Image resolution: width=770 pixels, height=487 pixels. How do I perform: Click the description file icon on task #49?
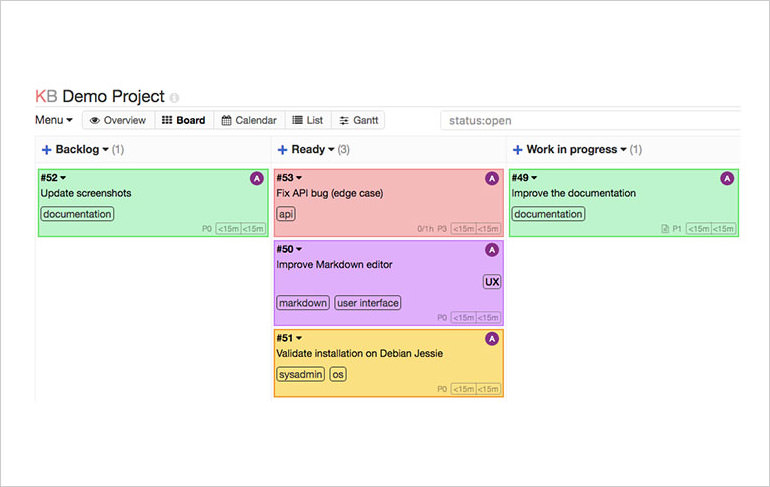665,229
